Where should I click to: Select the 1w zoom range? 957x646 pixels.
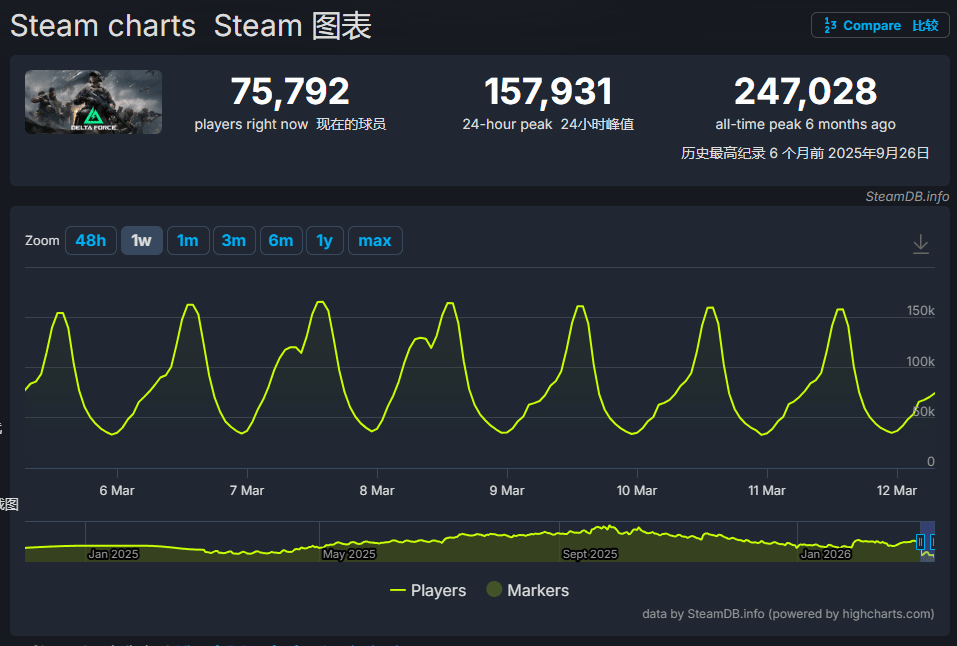click(142, 241)
